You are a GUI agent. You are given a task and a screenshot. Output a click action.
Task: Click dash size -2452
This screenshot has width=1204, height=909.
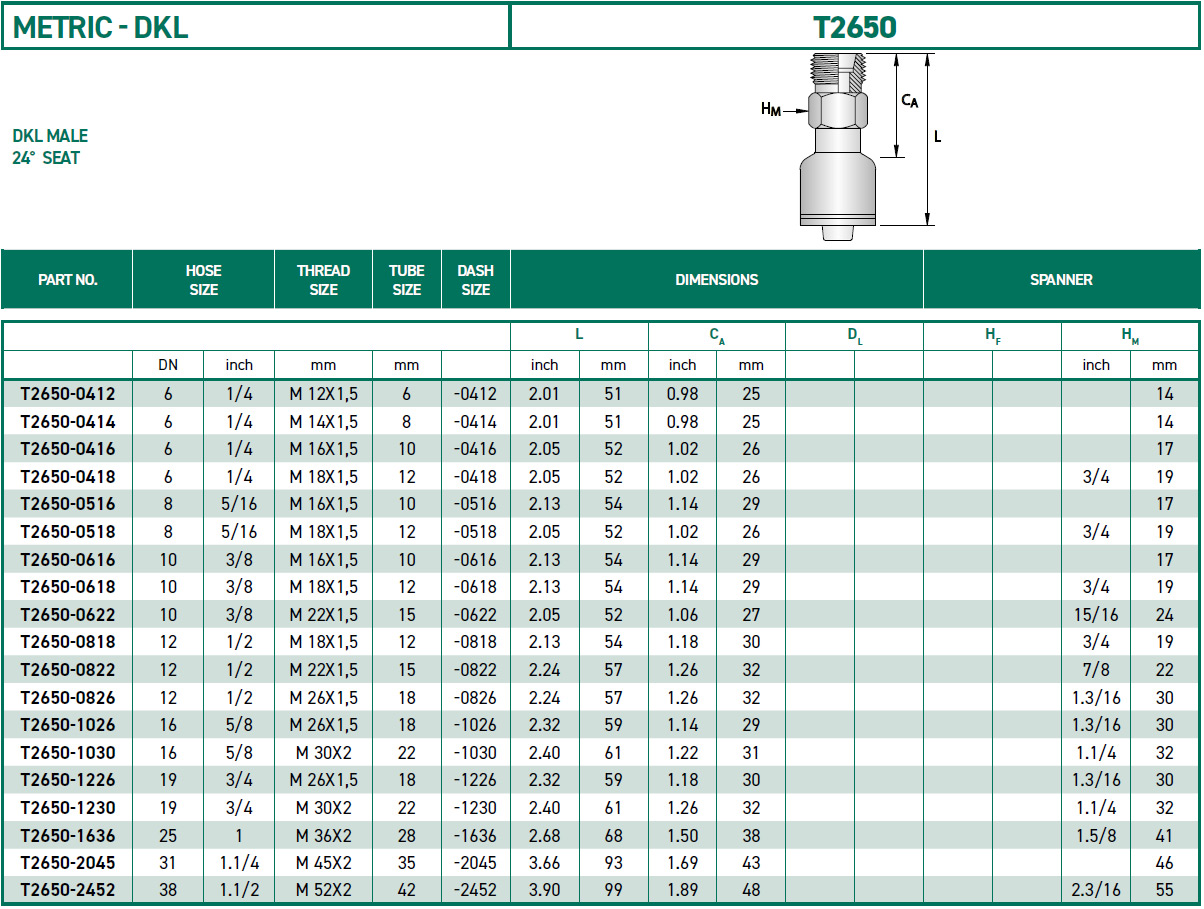(475, 890)
